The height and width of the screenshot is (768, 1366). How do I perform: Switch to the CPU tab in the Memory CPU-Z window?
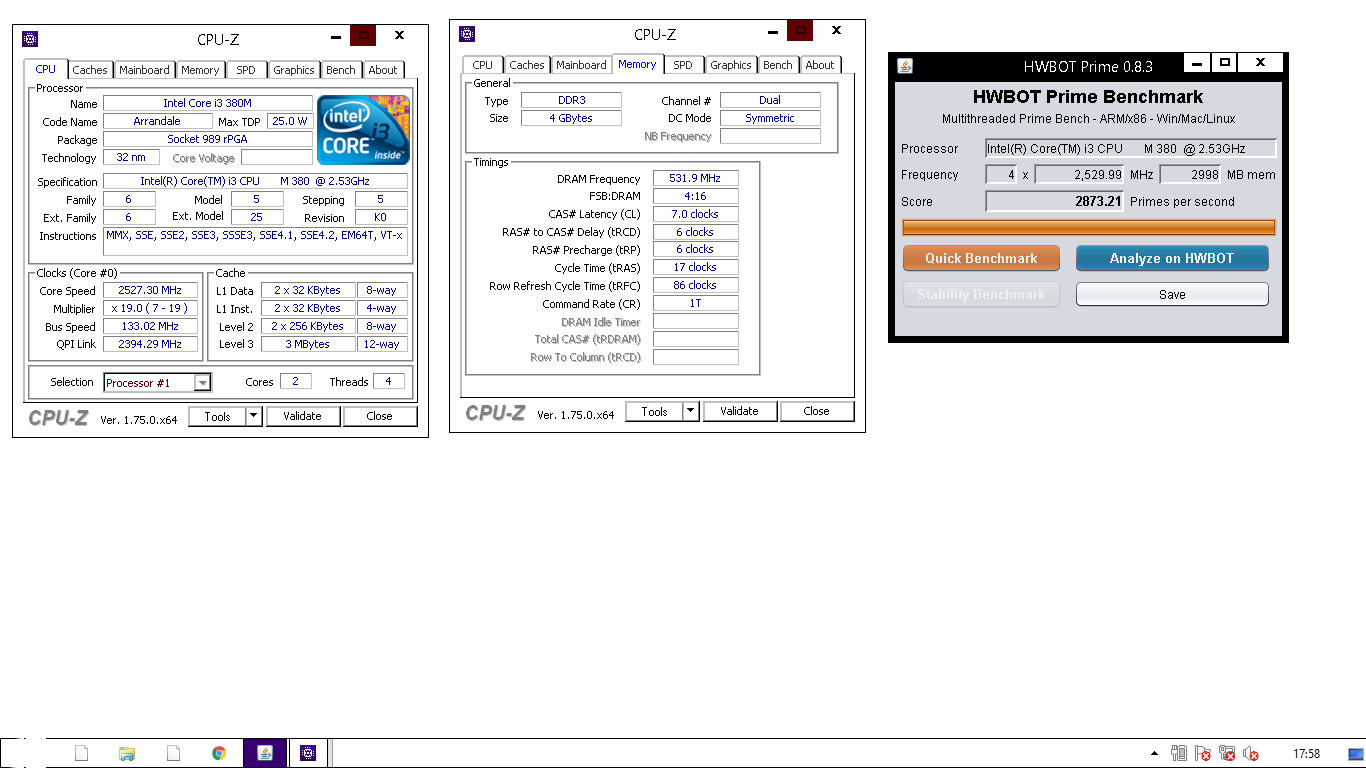[483, 65]
